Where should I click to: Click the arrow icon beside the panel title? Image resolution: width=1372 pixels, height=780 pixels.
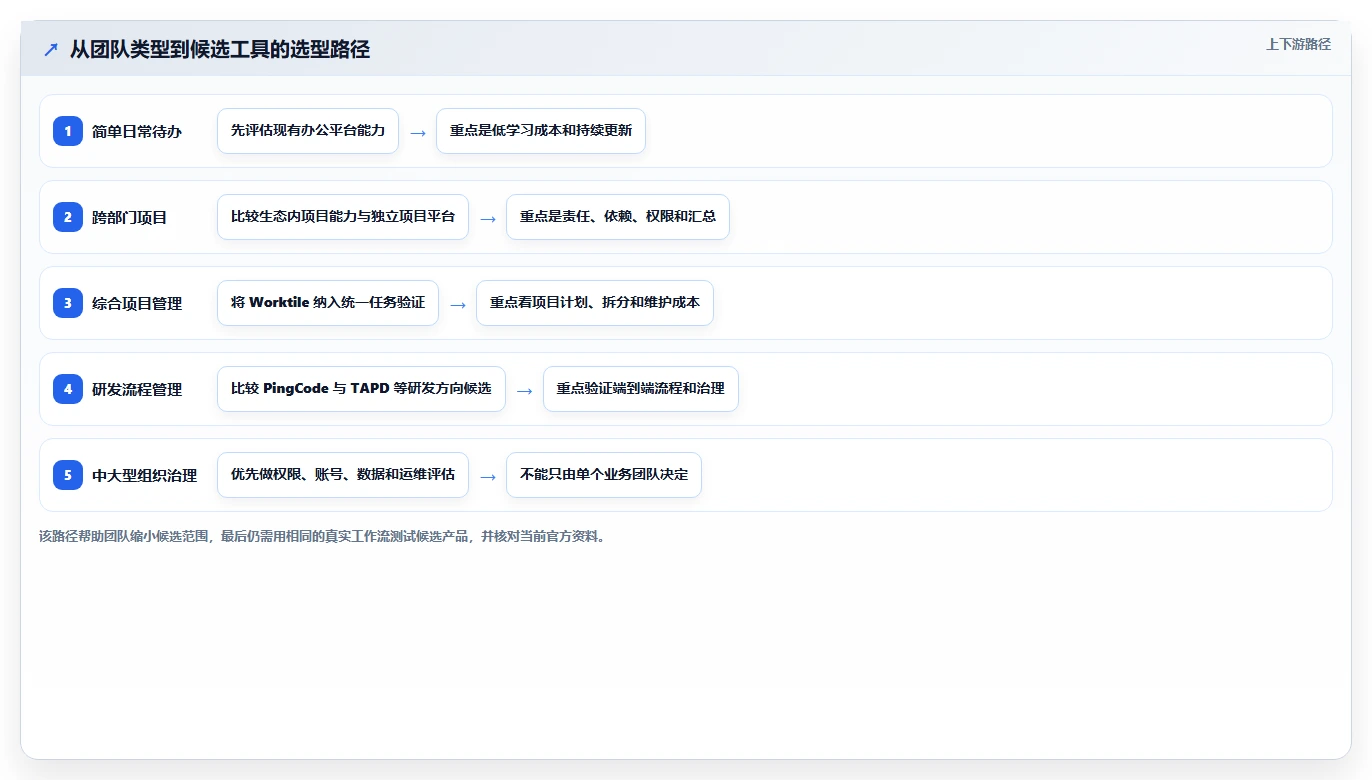point(51,49)
